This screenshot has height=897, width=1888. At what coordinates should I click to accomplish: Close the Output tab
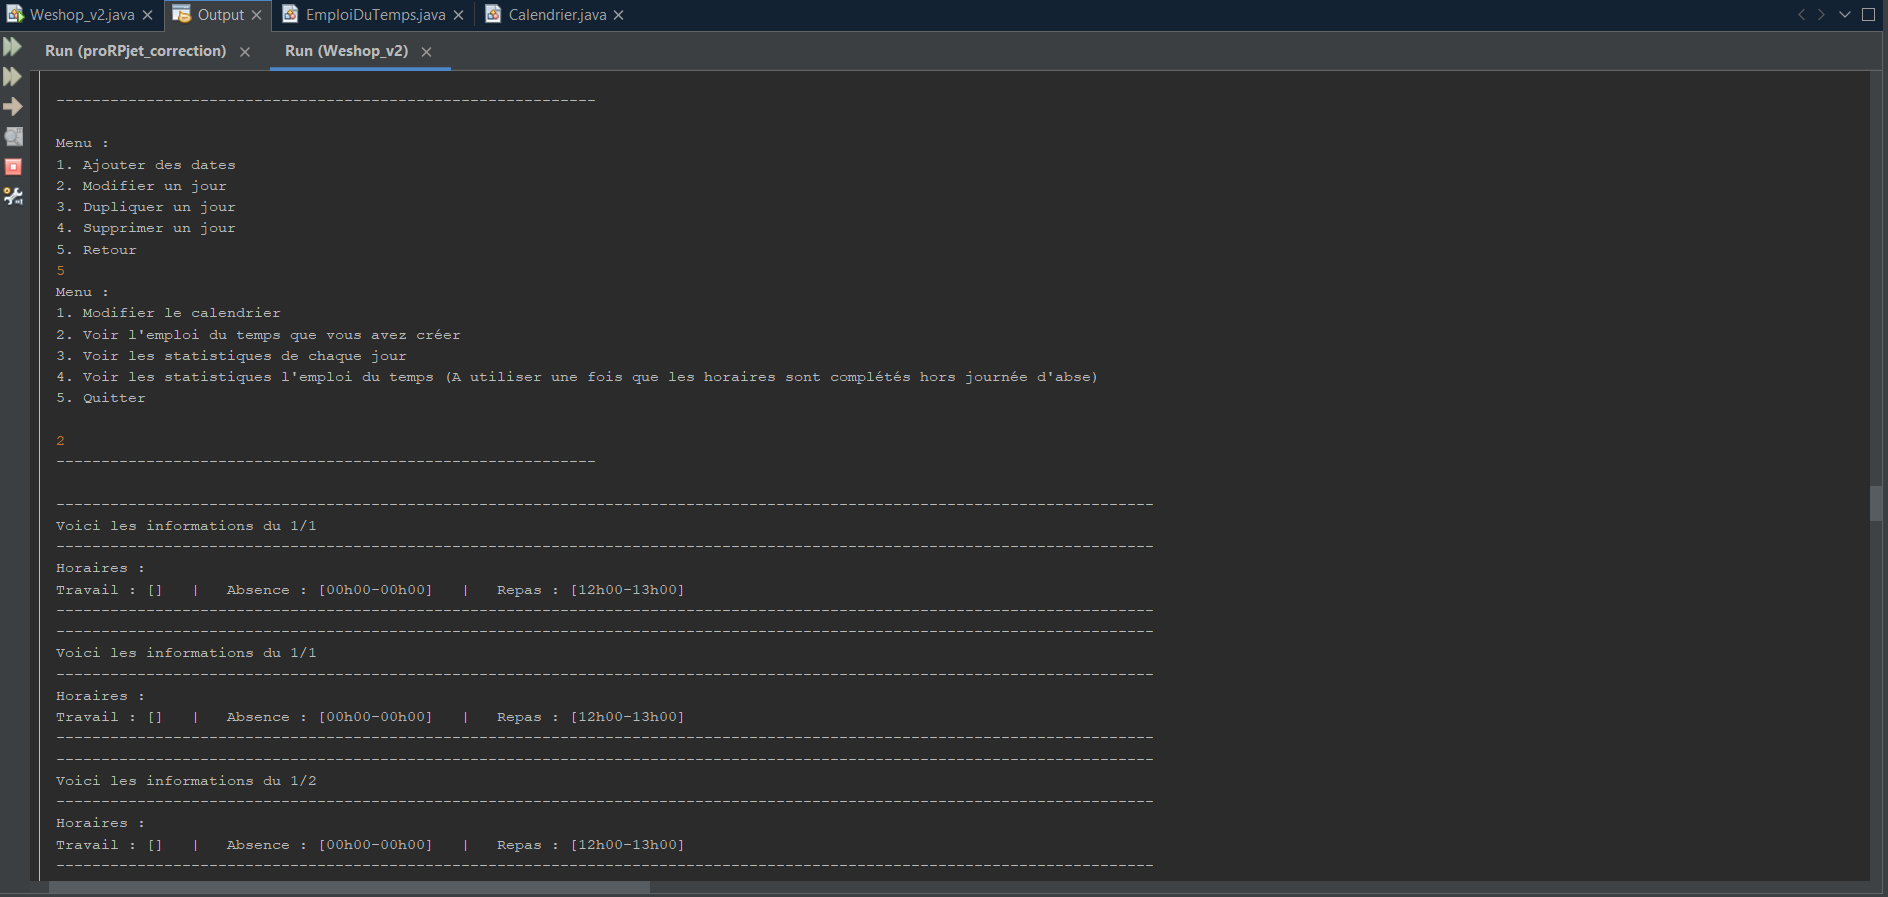pyautogui.click(x=257, y=15)
